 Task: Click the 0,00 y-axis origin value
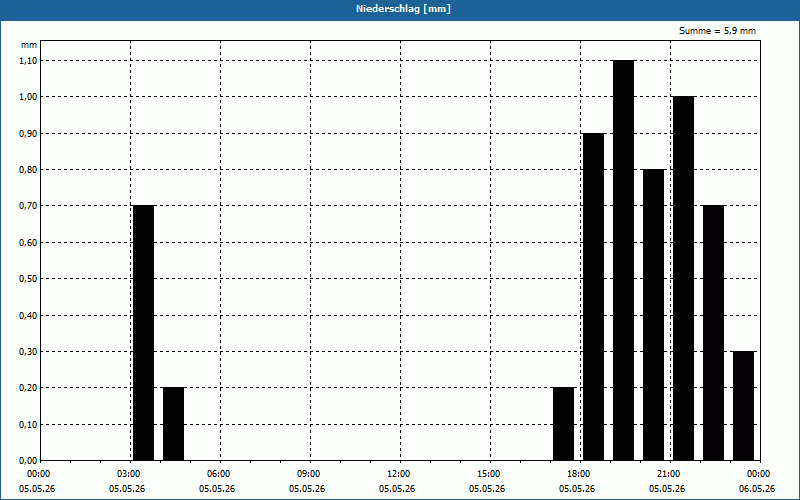[28, 461]
